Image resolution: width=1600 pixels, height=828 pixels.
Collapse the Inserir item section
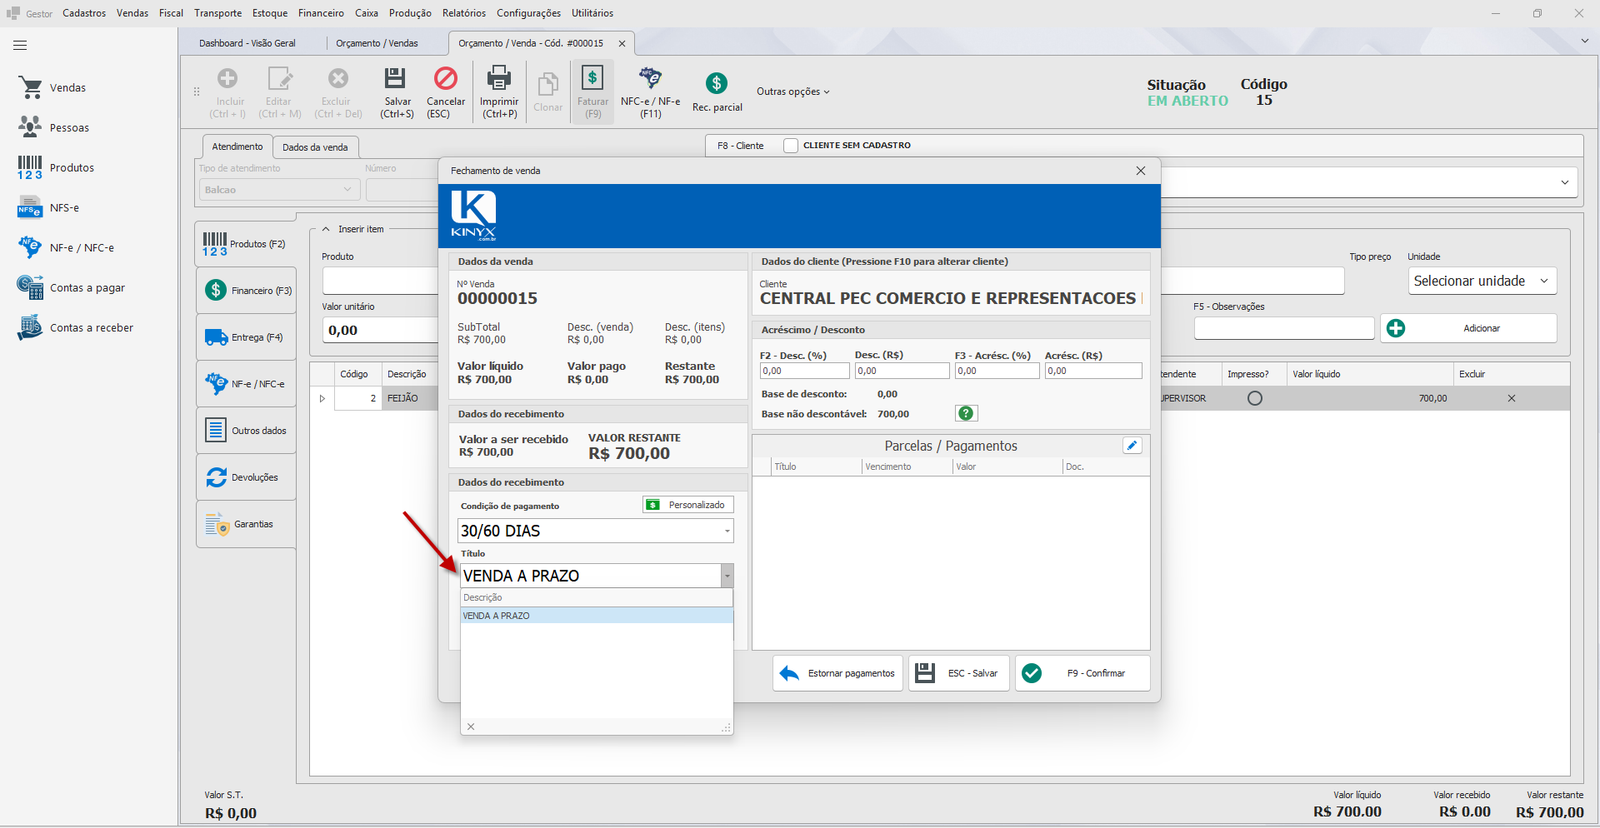tap(326, 230)
